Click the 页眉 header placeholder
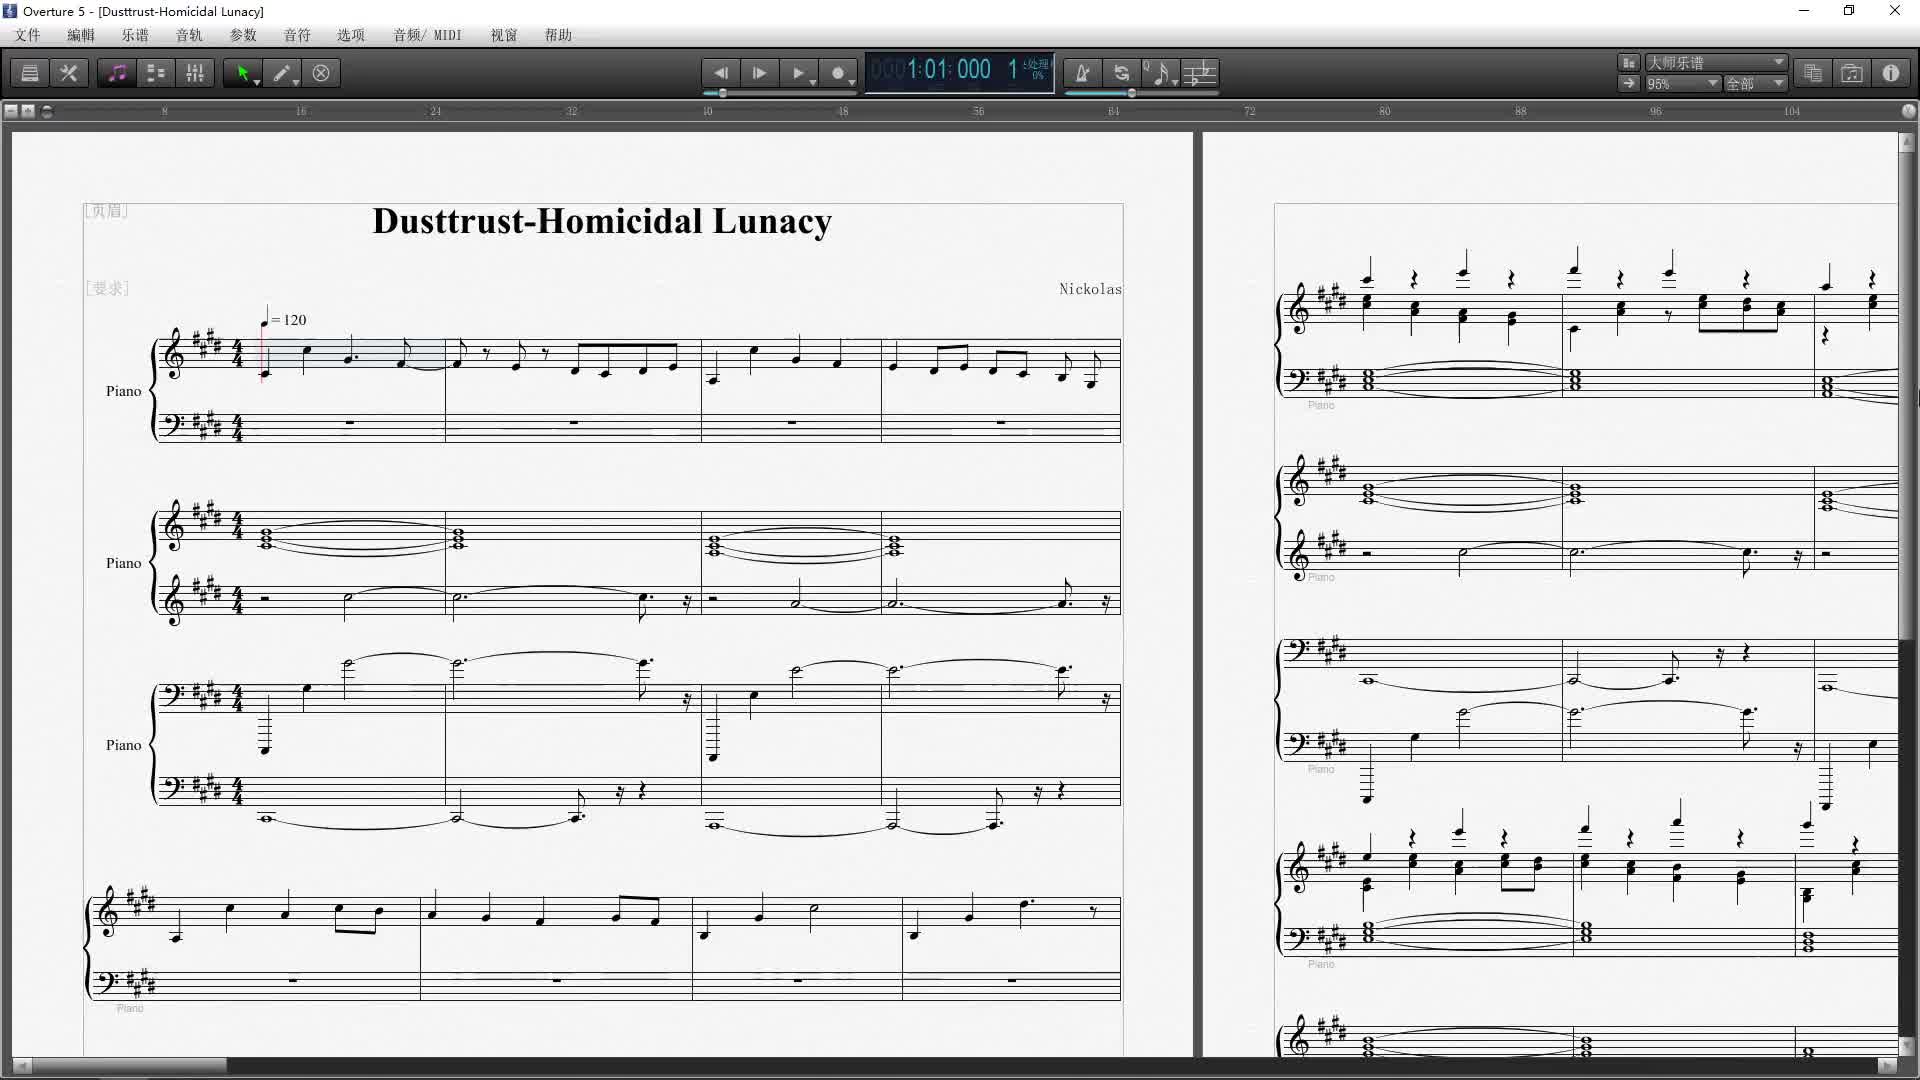 click(x=106, y=211)
